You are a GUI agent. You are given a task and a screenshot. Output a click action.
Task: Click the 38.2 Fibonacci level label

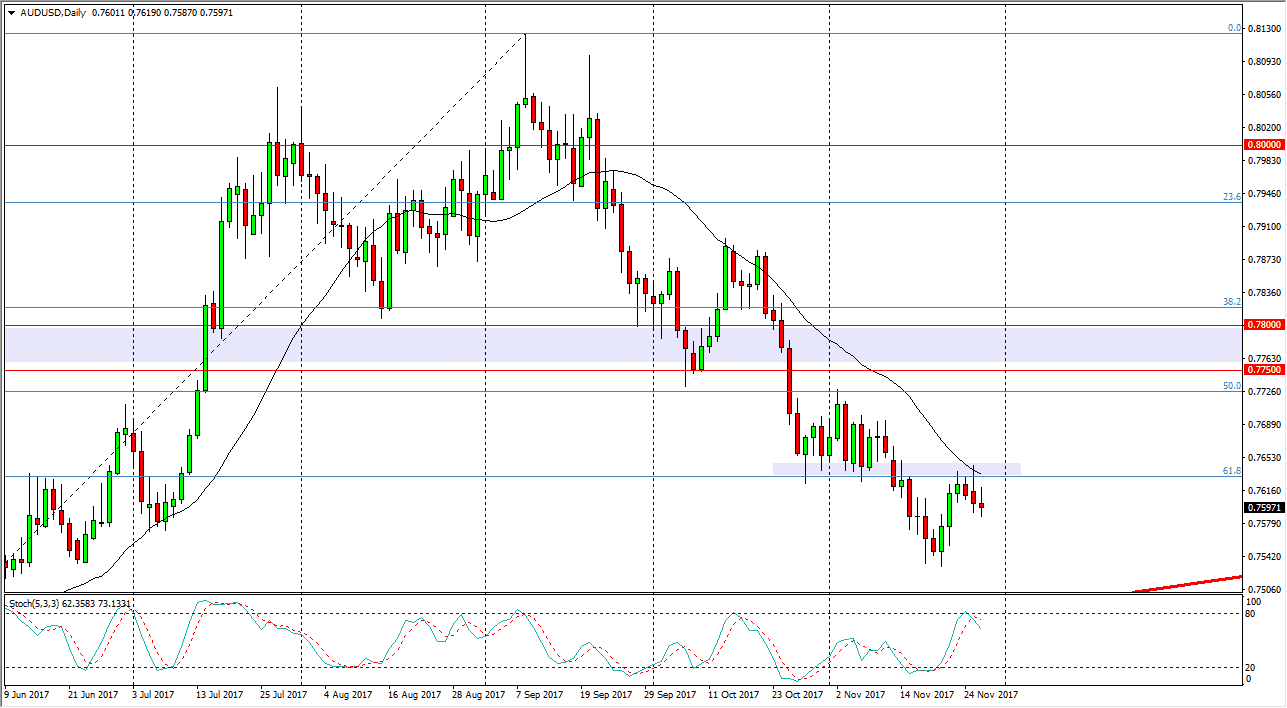[1230, 302]
